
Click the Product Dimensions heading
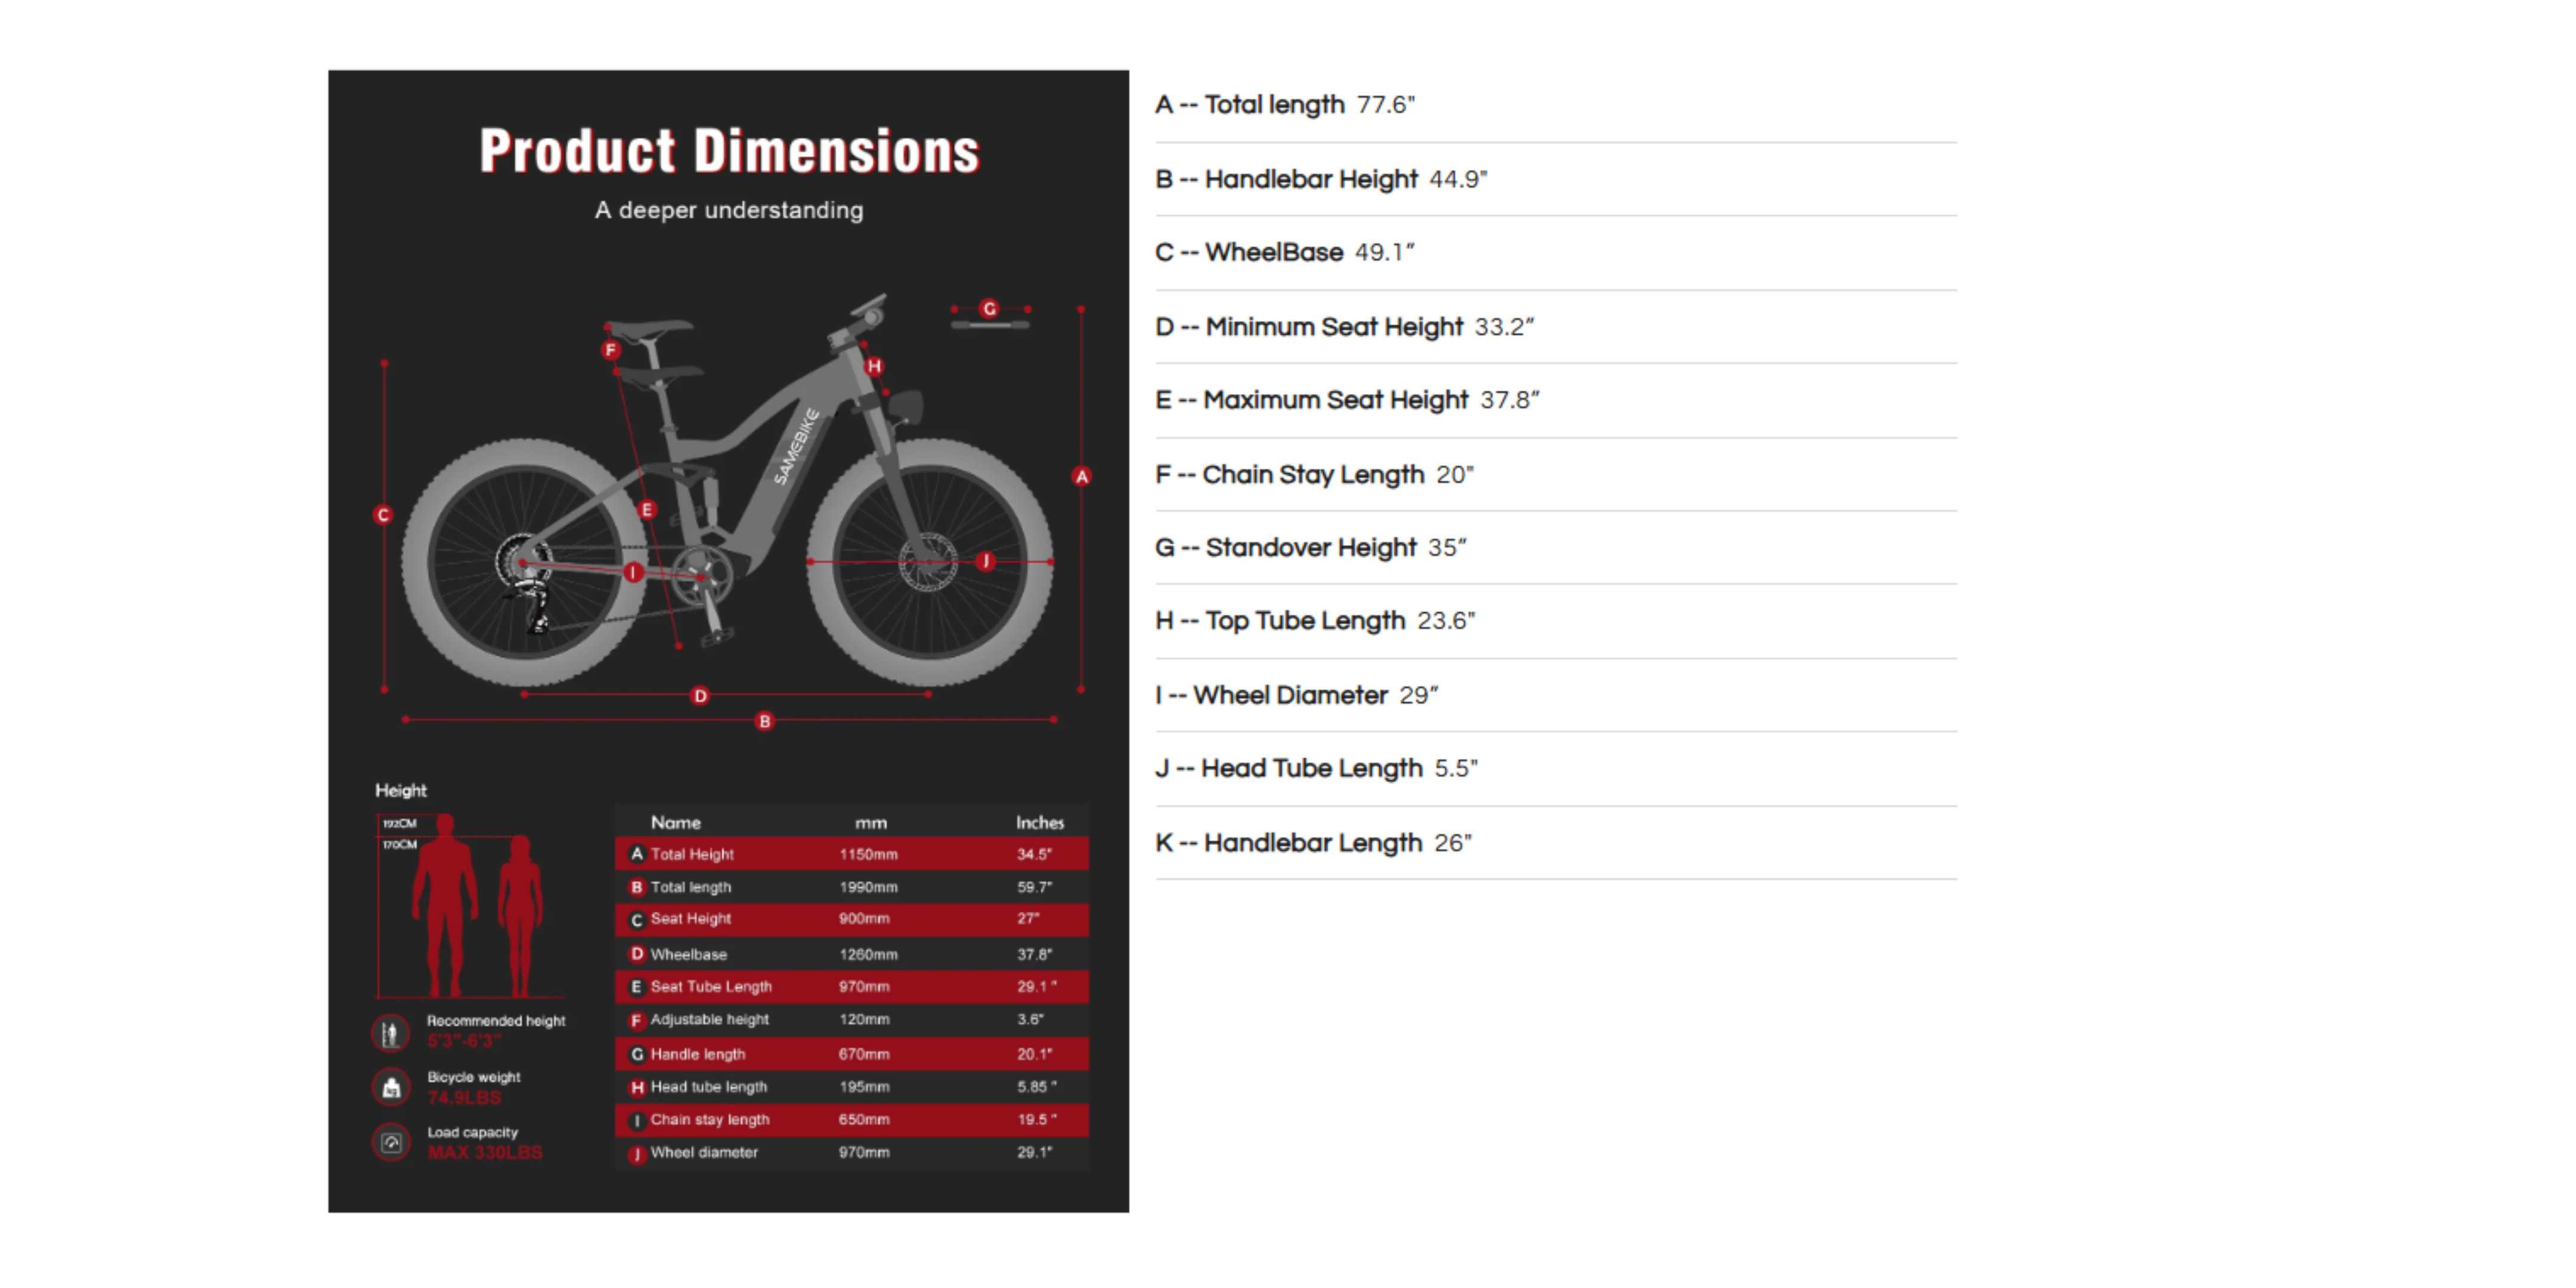click(x=729, y=151)
